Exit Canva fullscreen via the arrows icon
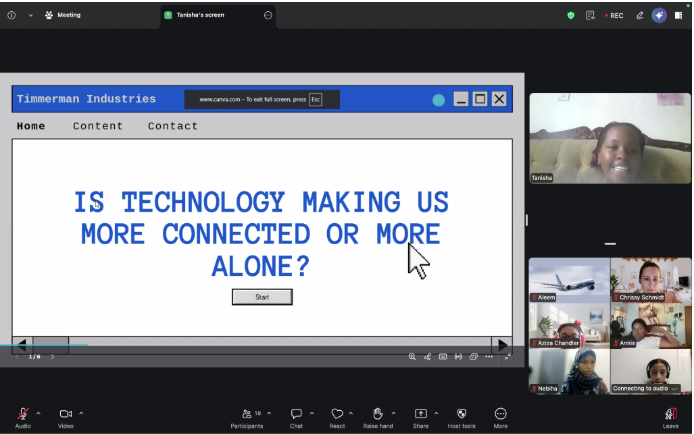Viewport: 694px width, 434px height. point(508,357)
